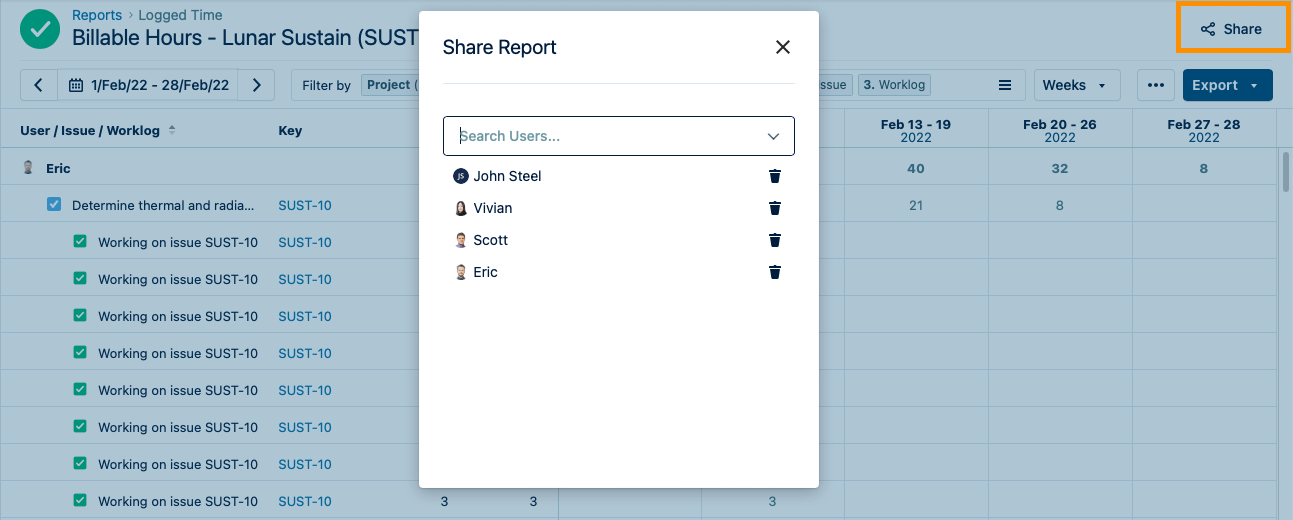The width and height of the screenshot is (1293, 520).
Task: Open the hamburger list menu icon
Action: click(1005, 85)
